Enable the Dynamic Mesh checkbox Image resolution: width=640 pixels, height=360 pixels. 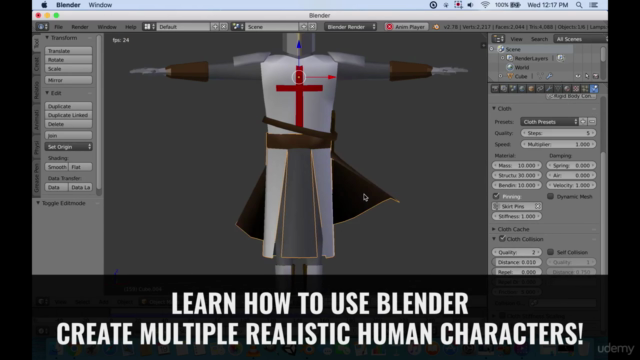point(550,196)
